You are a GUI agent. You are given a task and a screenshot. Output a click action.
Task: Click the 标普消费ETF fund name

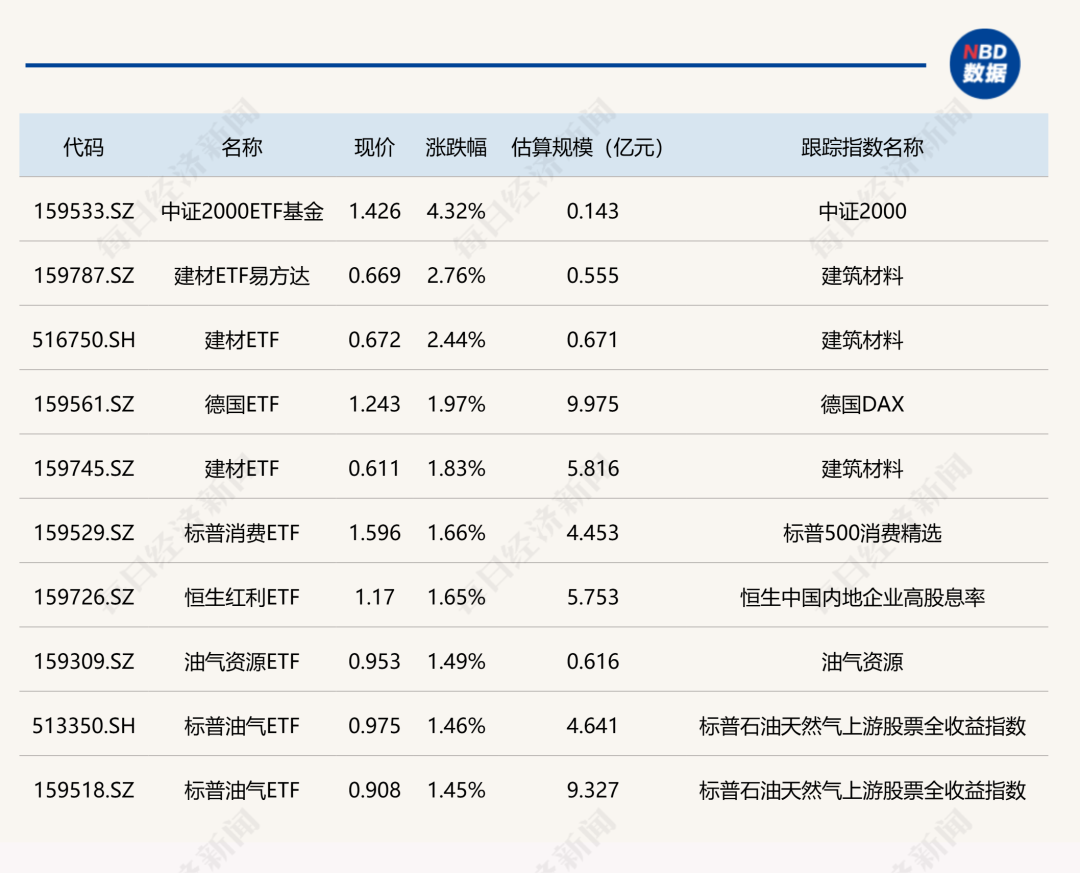242,533
